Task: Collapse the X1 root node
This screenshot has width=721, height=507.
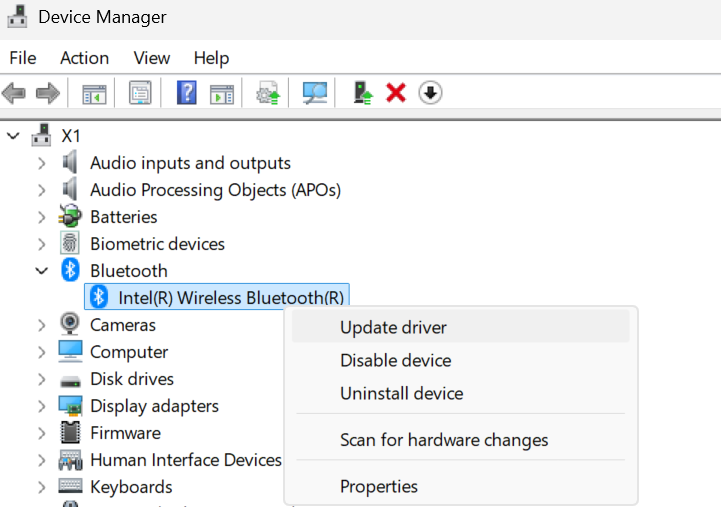Action: coord(13,136)
